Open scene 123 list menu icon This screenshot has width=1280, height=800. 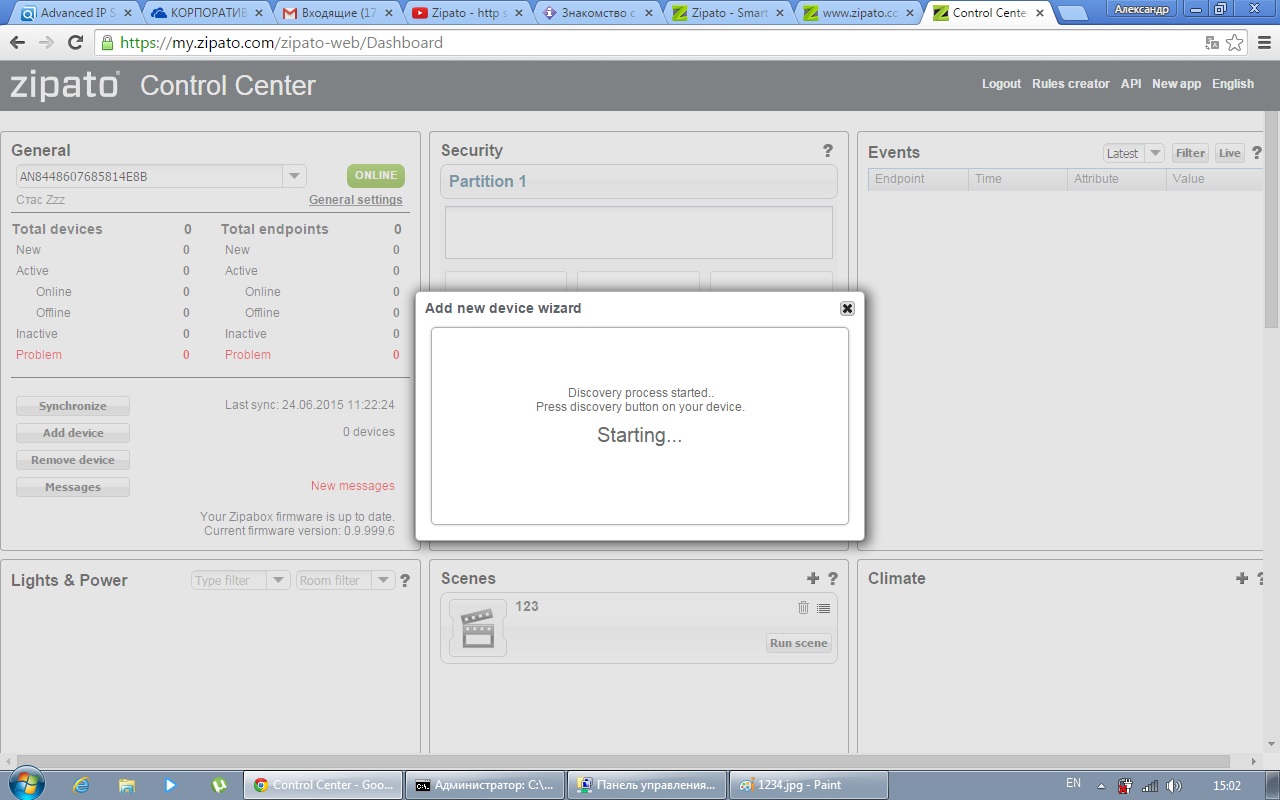coord(823,608)
